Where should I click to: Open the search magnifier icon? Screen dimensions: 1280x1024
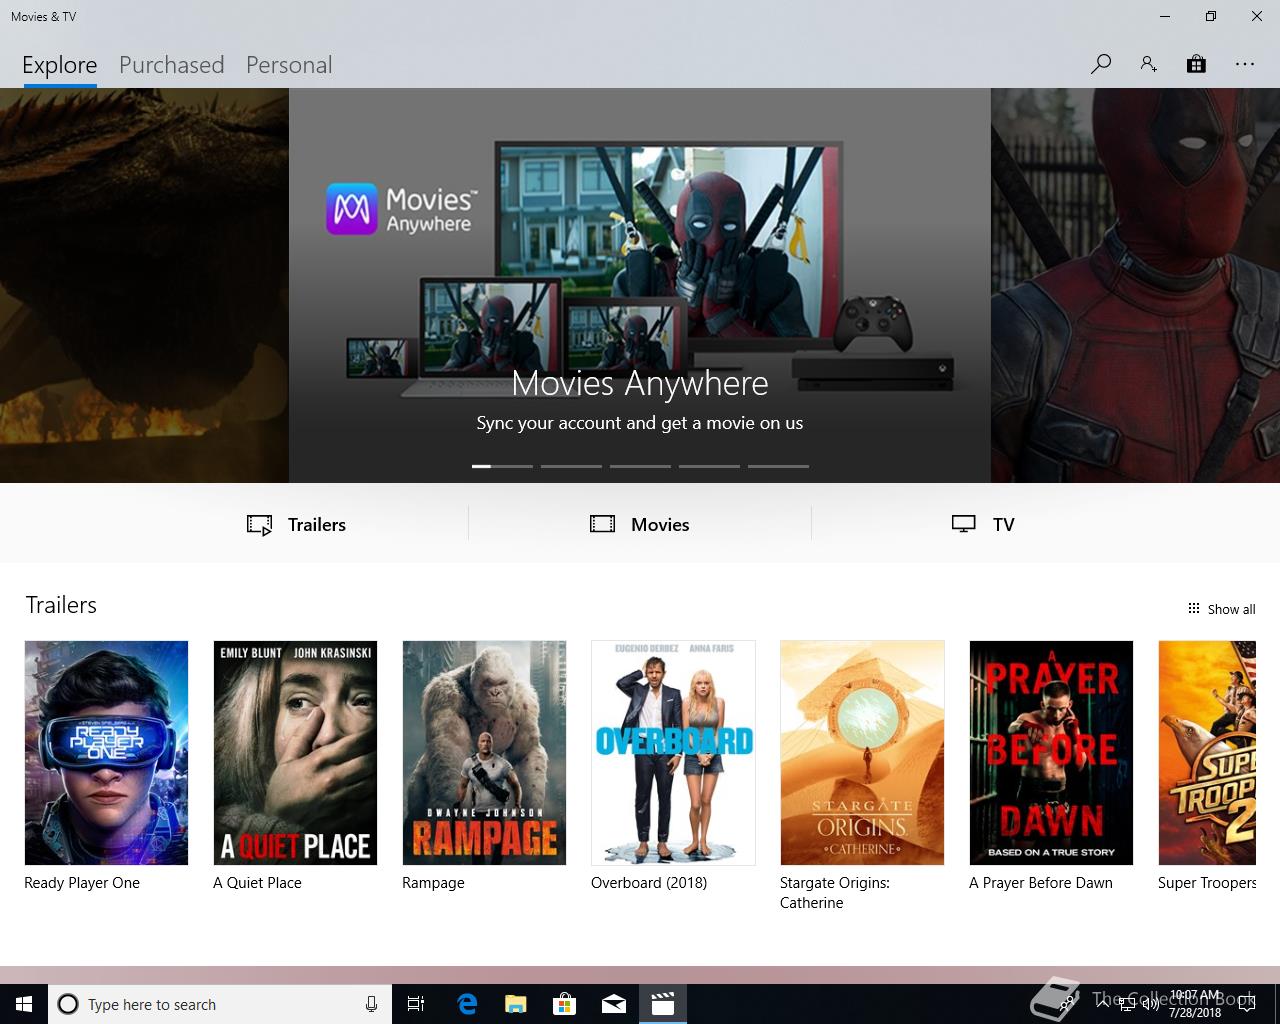pyautogui.click(x=1100, y=65)
